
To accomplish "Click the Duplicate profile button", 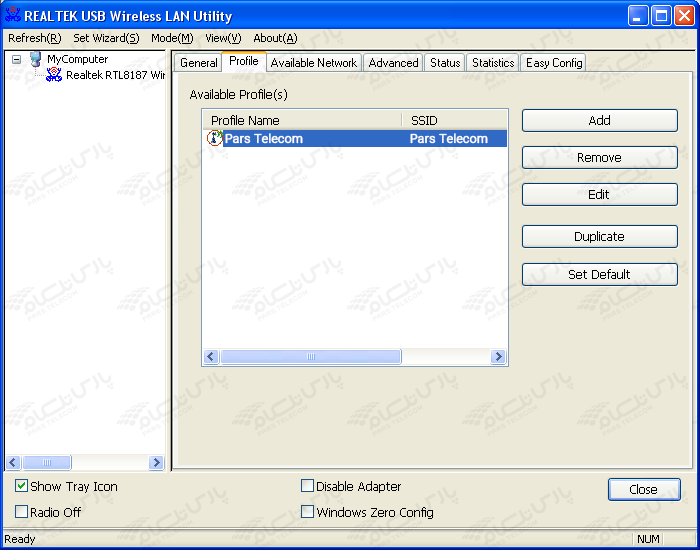I will coord(600,237).
